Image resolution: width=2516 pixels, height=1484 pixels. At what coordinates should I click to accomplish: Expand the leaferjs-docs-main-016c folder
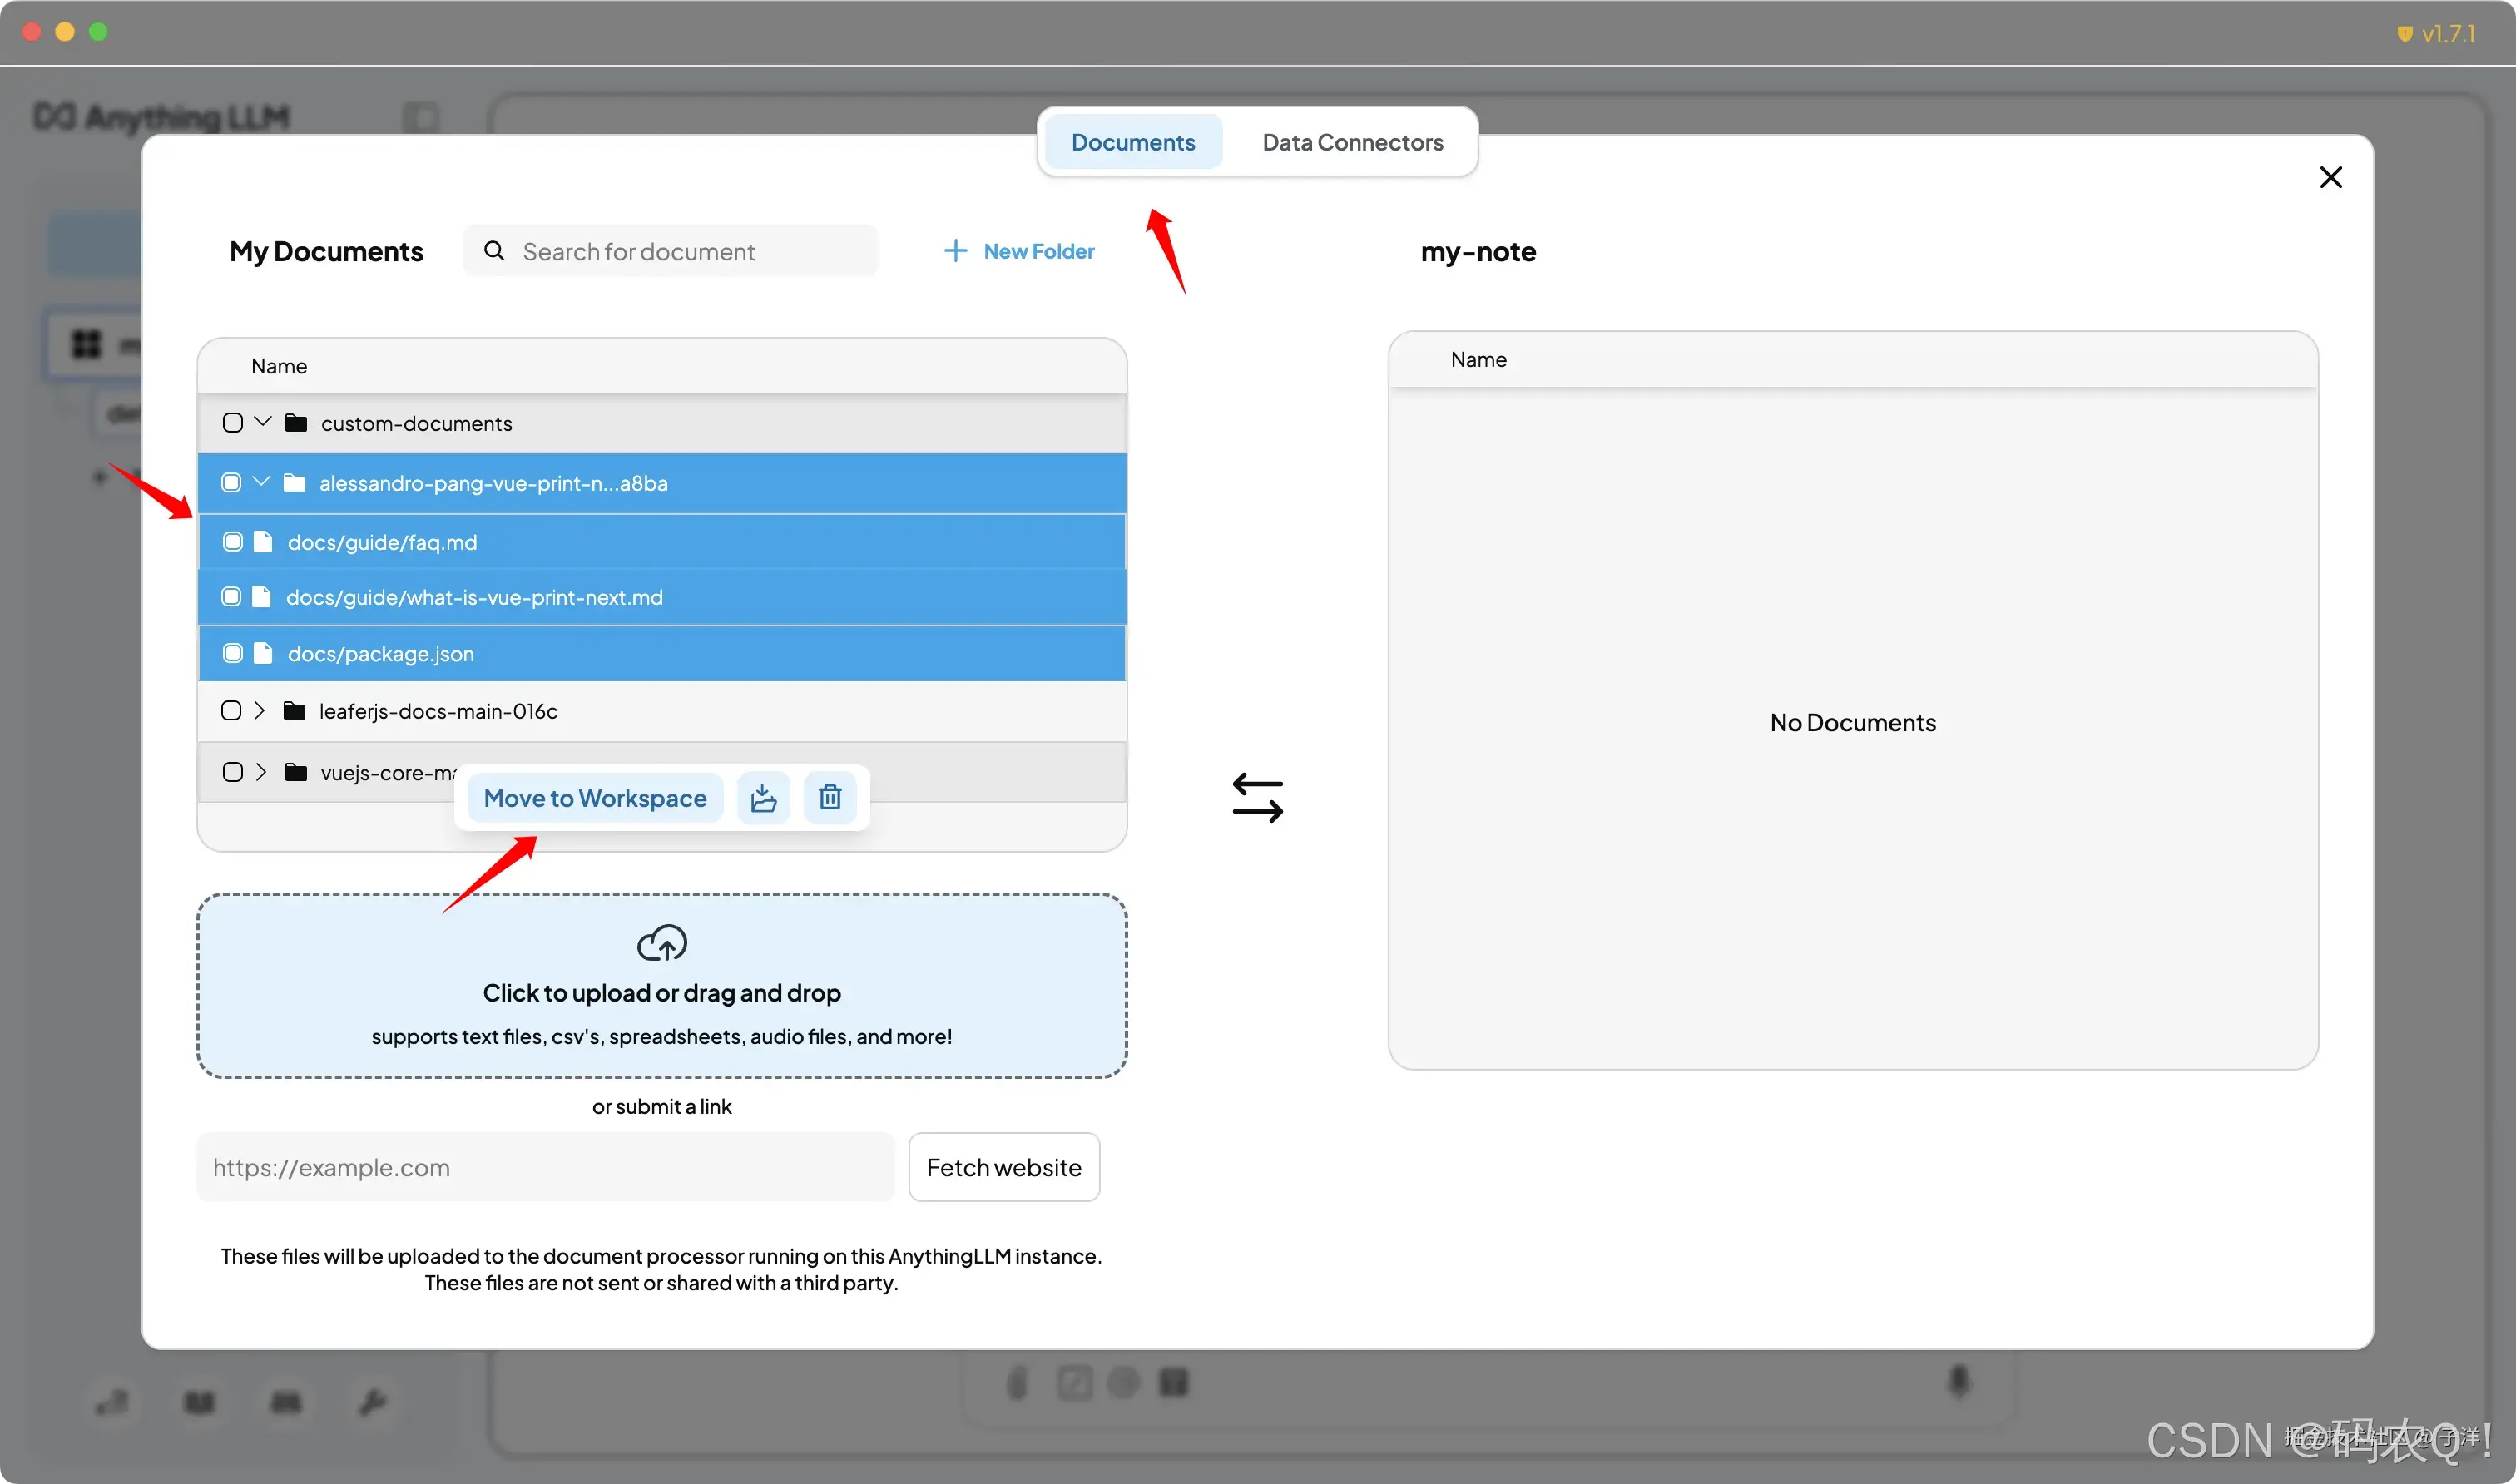click(260, 711)
